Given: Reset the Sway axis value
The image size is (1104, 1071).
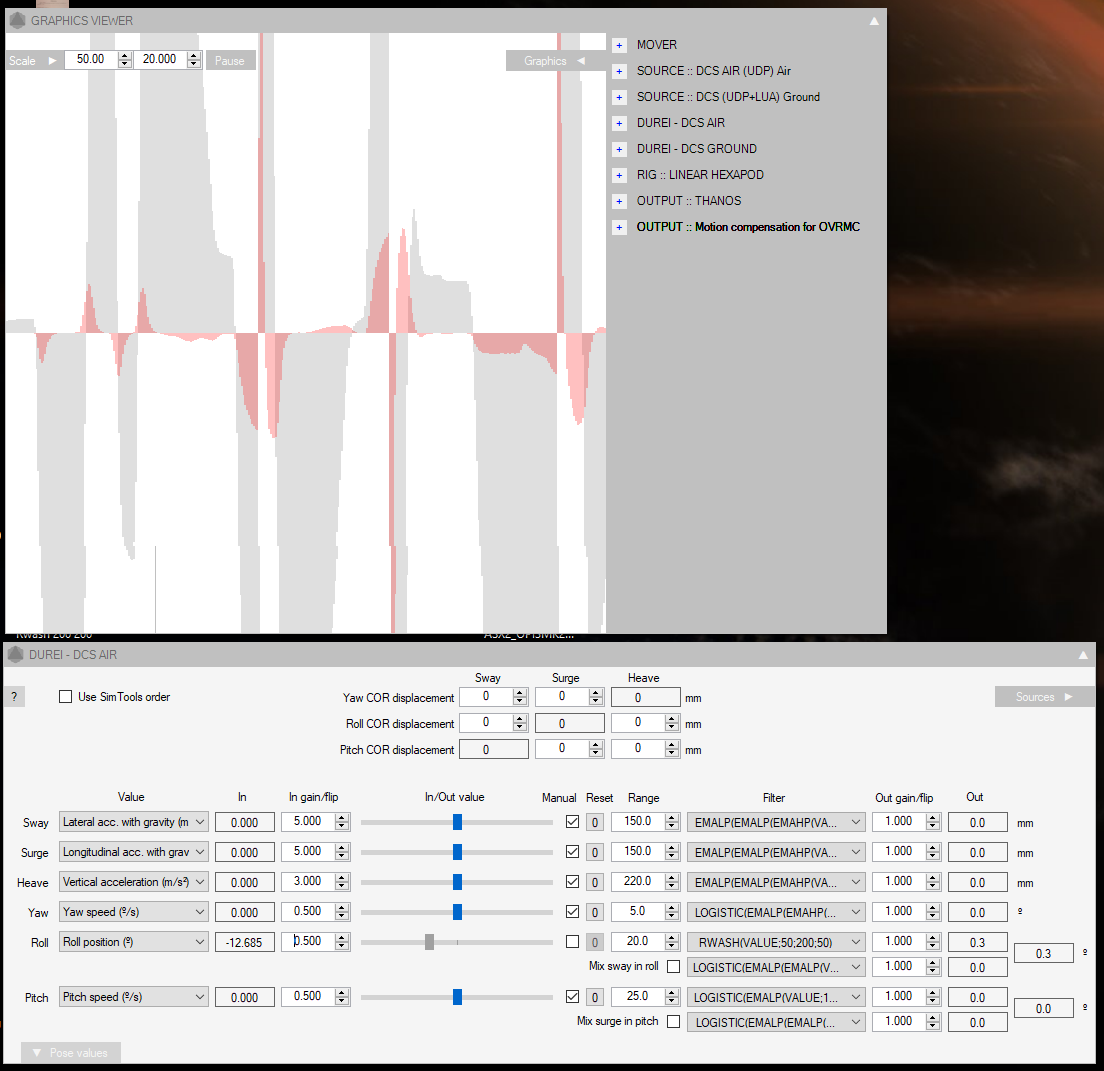Looking at the screenshot, I should [x=595, y=823].
